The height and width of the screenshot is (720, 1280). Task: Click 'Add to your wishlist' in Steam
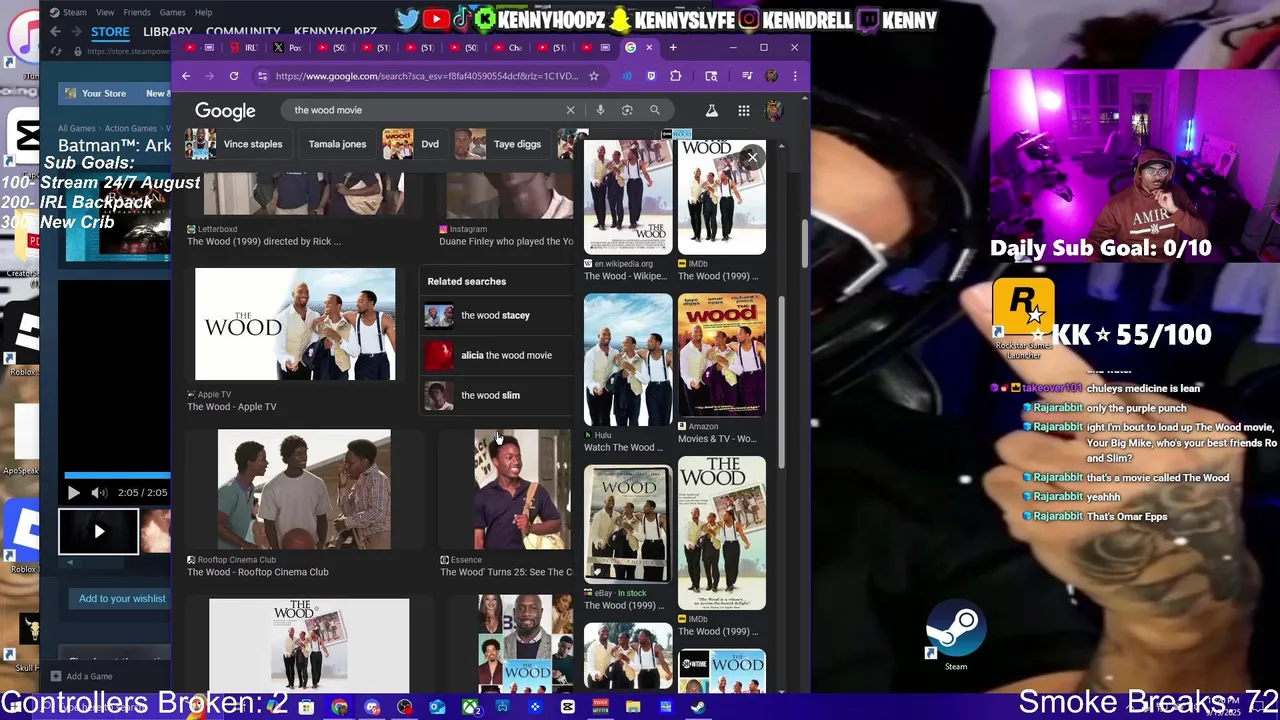click(x=122, y=598)
